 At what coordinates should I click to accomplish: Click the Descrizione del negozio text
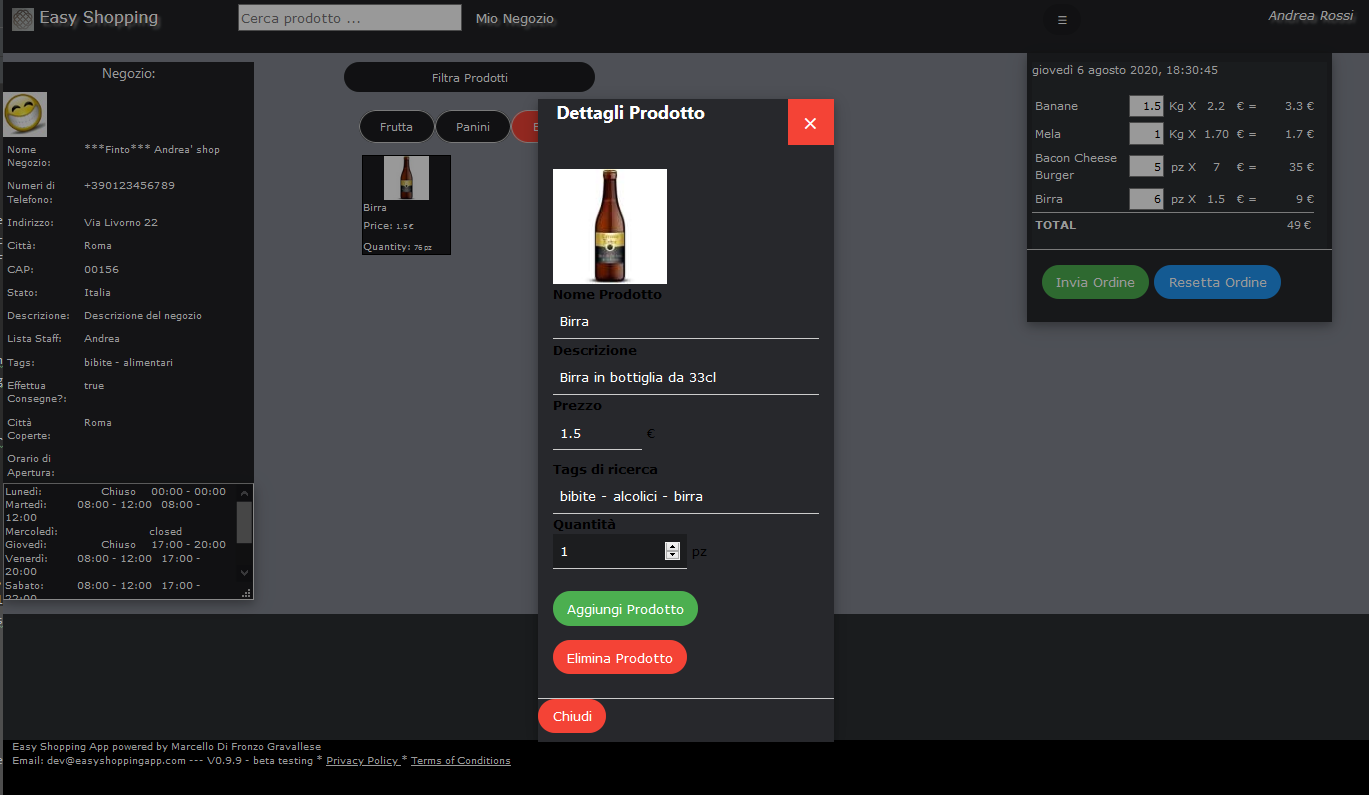coord(143,316)
